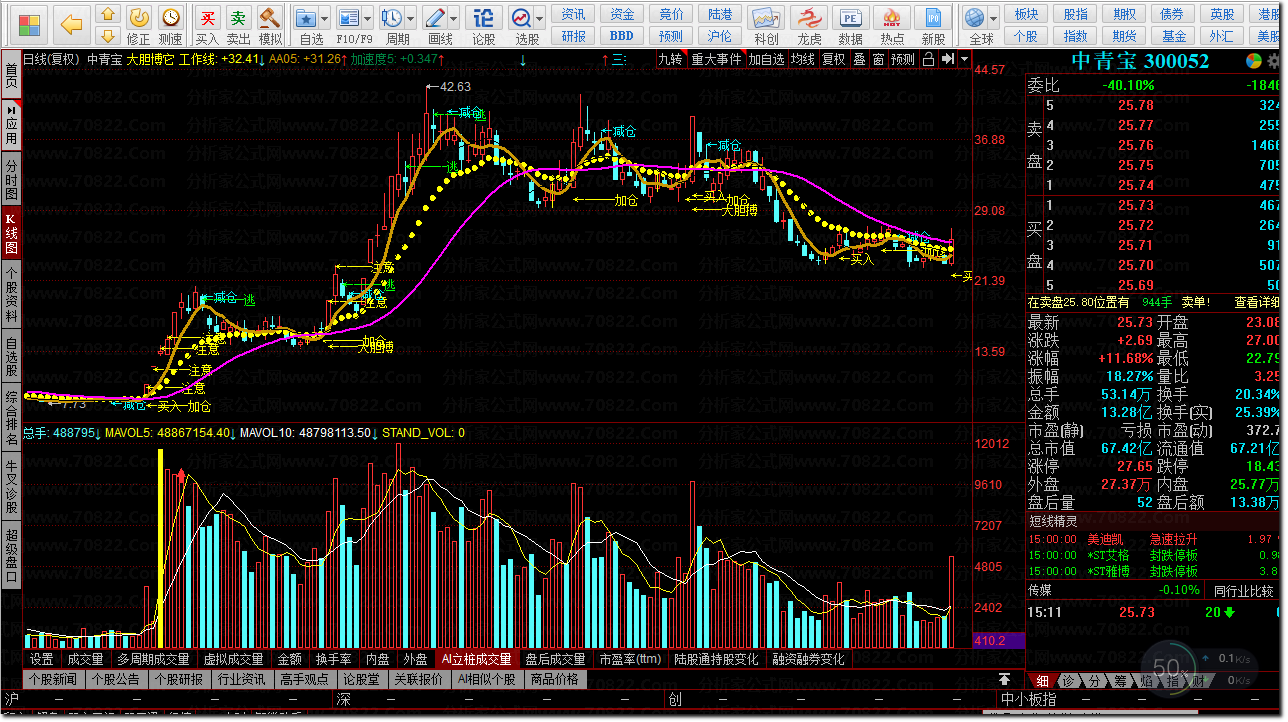
Task: Click the colorful home grid icon
Action: click(30, 24)
